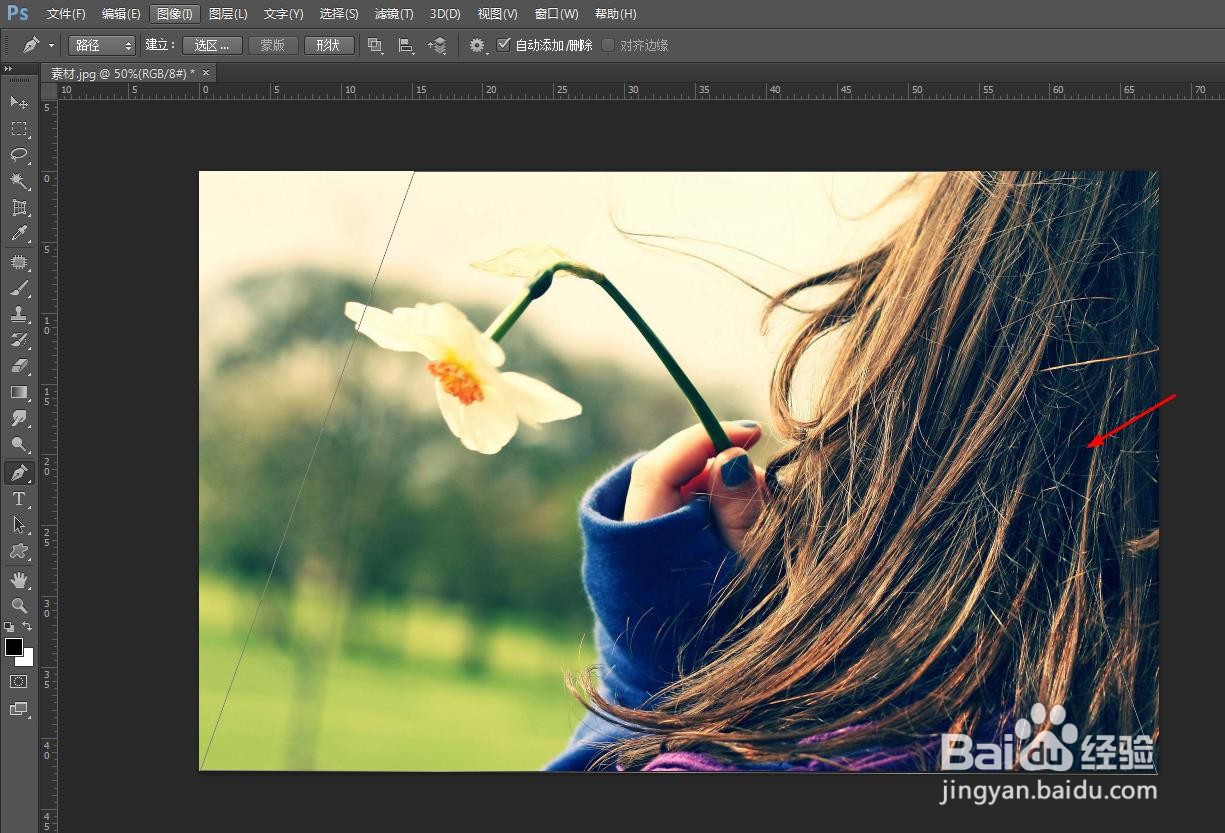Open the 路径 mode dropdown

point(102,45)
